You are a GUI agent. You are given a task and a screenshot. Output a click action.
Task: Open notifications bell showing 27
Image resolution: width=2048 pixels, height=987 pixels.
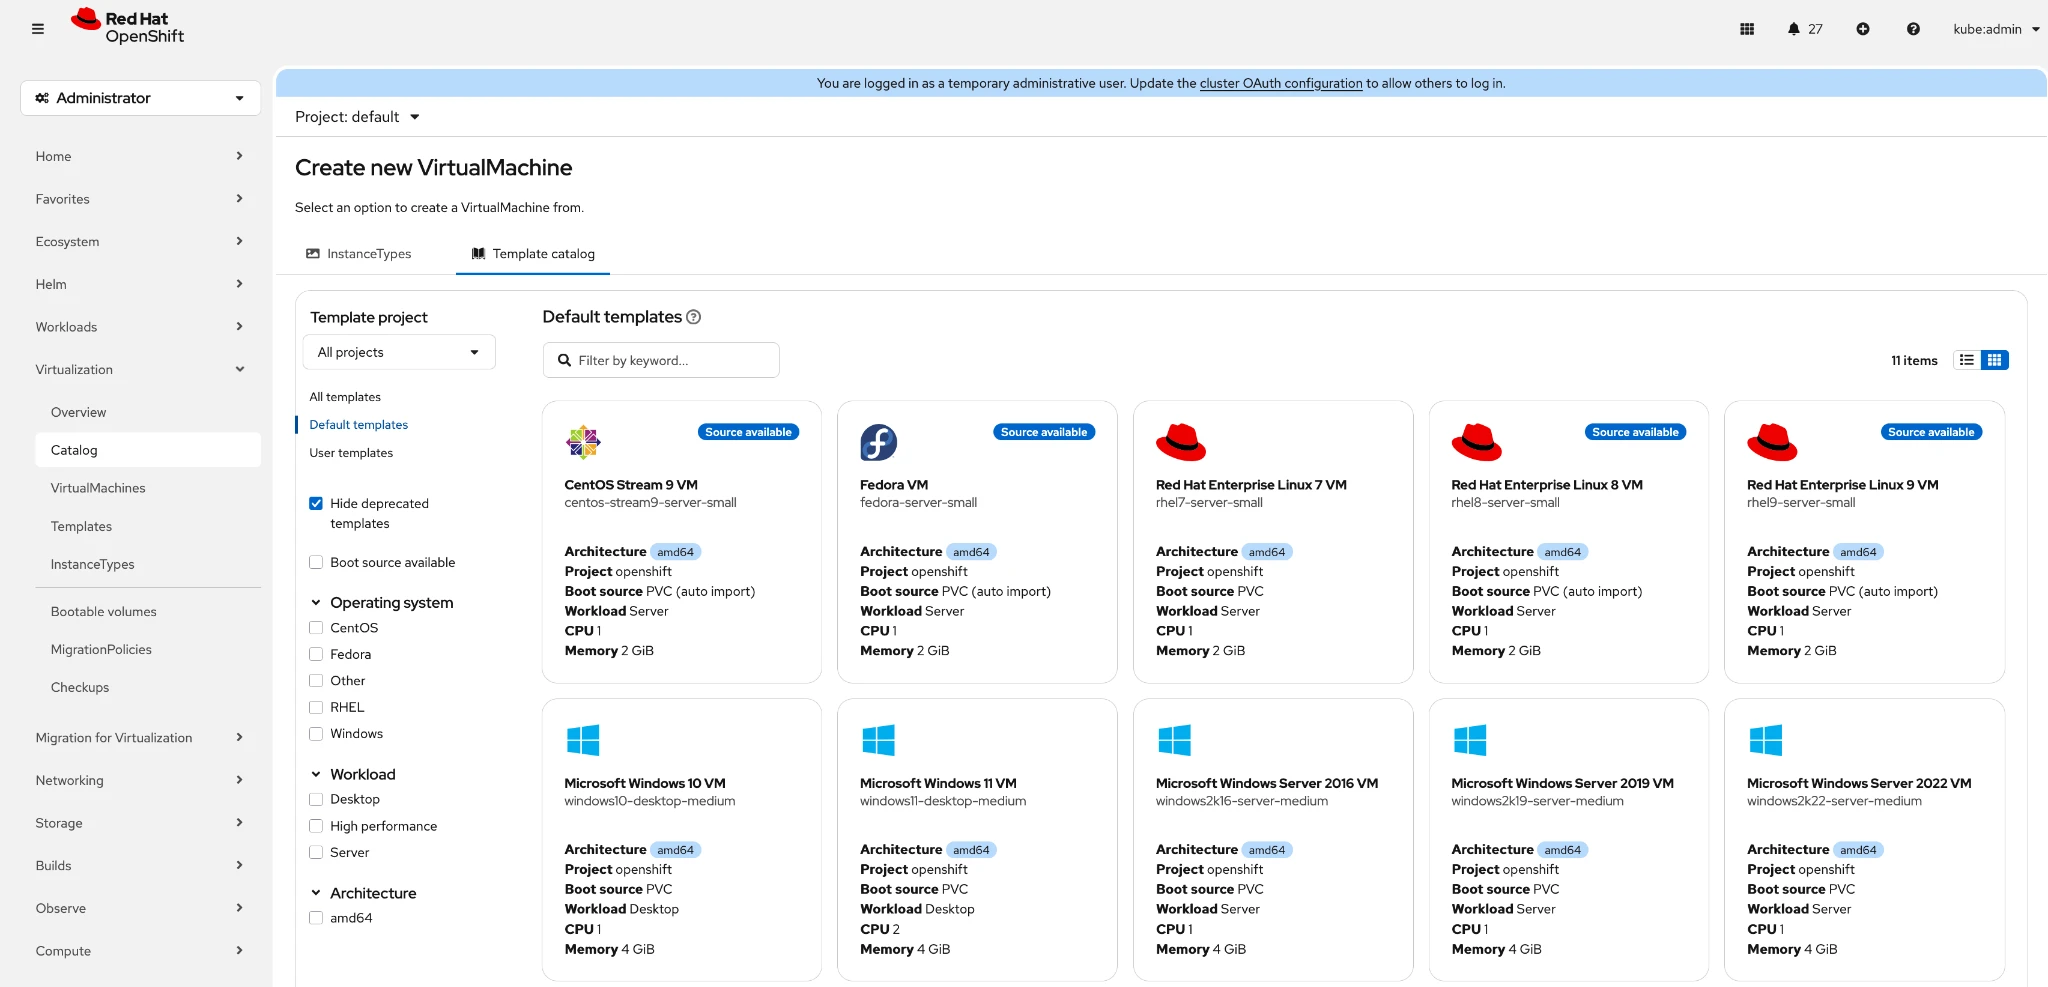click(1805, 29)
